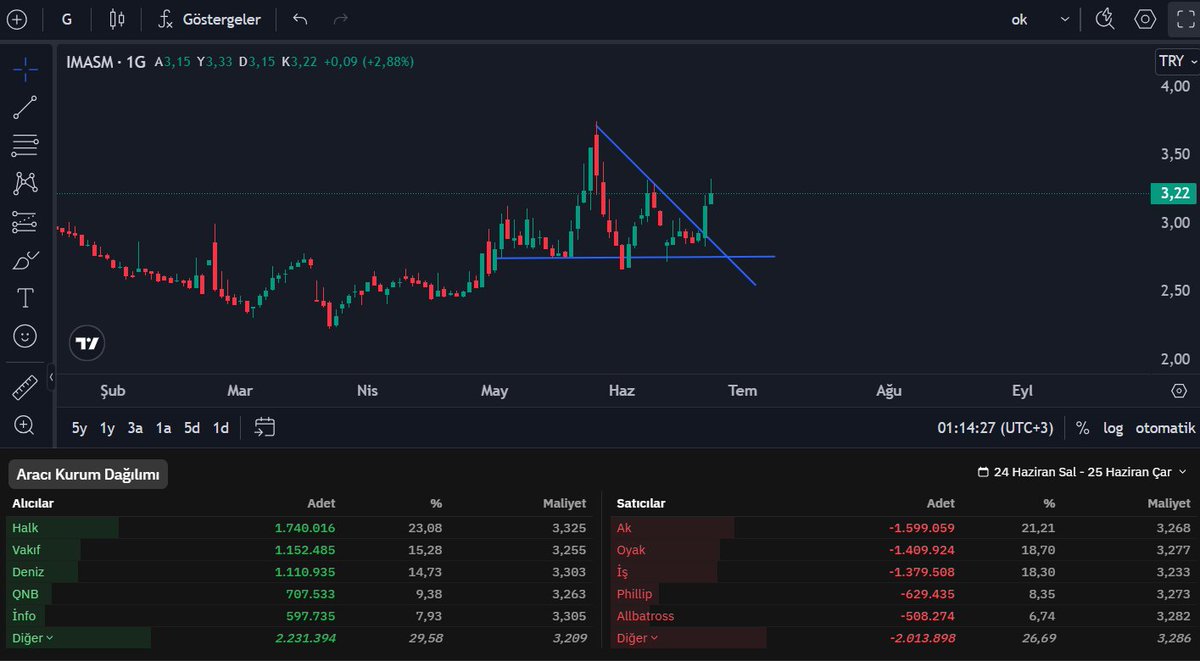Collapse the drawing toolbar with arrow
Image resolution: width=1200 pixels, height=661 pixels.
[x=52, y=377]
